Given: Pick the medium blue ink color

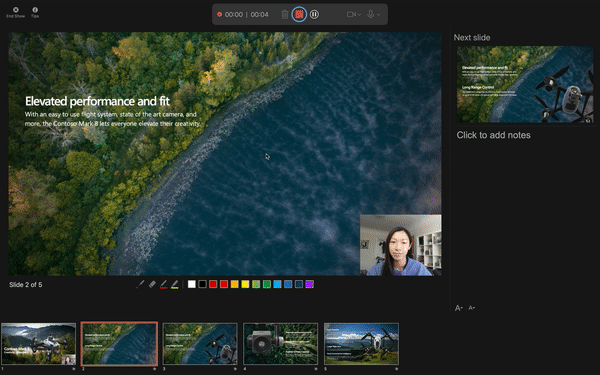Looking at the screenshot, I should pos(288,284).
